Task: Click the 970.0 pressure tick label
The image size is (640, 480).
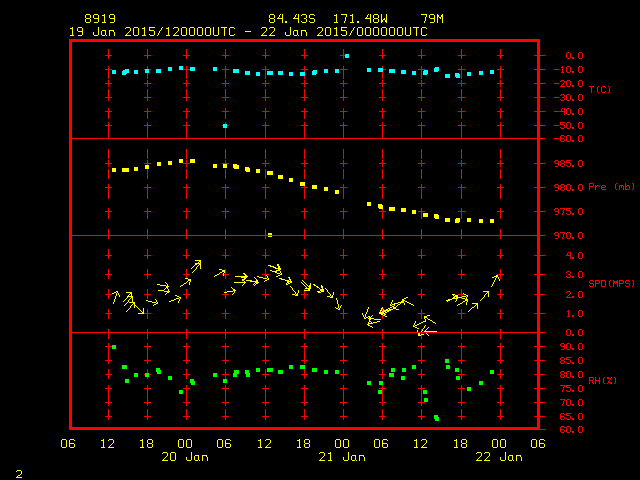Action: tap(569, 236)
